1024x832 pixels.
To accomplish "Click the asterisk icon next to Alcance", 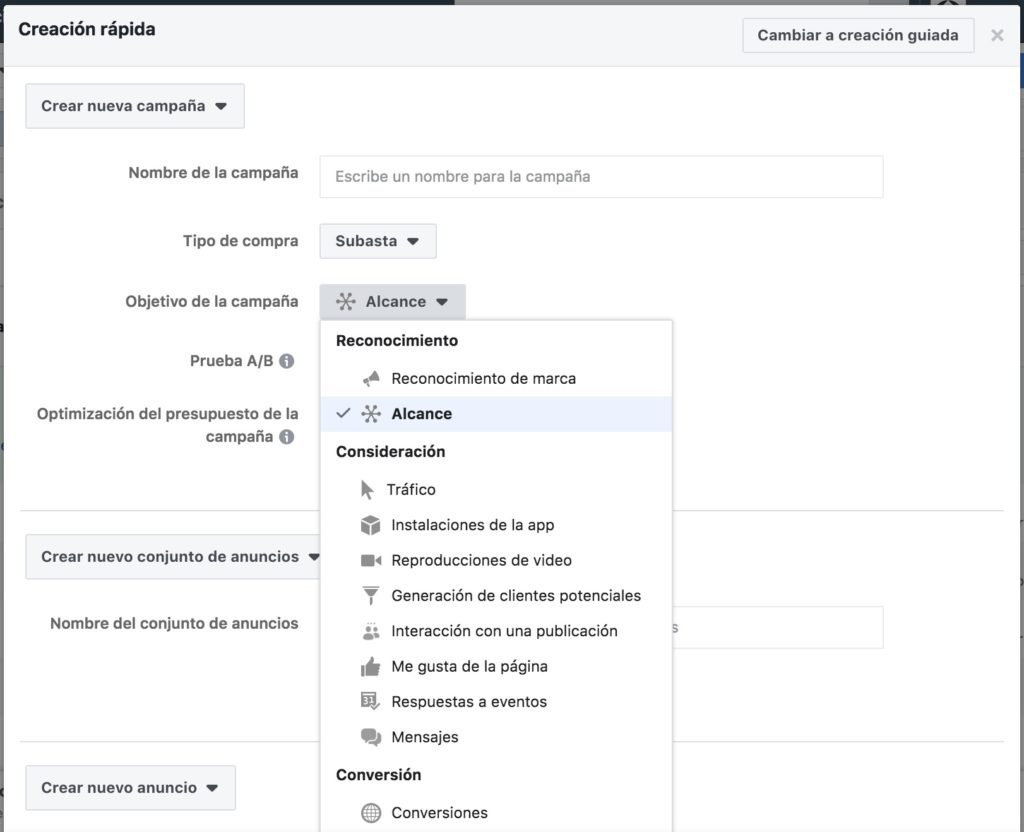I will (371, 414).
